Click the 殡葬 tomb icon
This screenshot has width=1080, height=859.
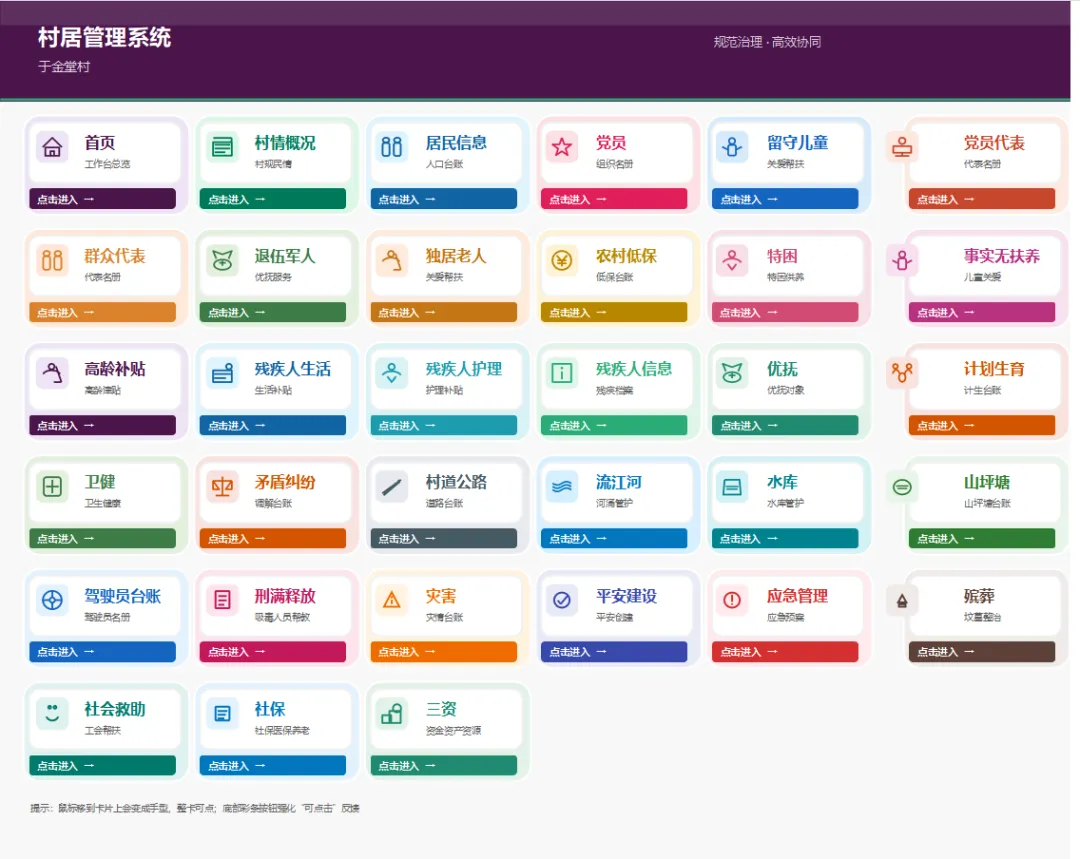point(902,601)
